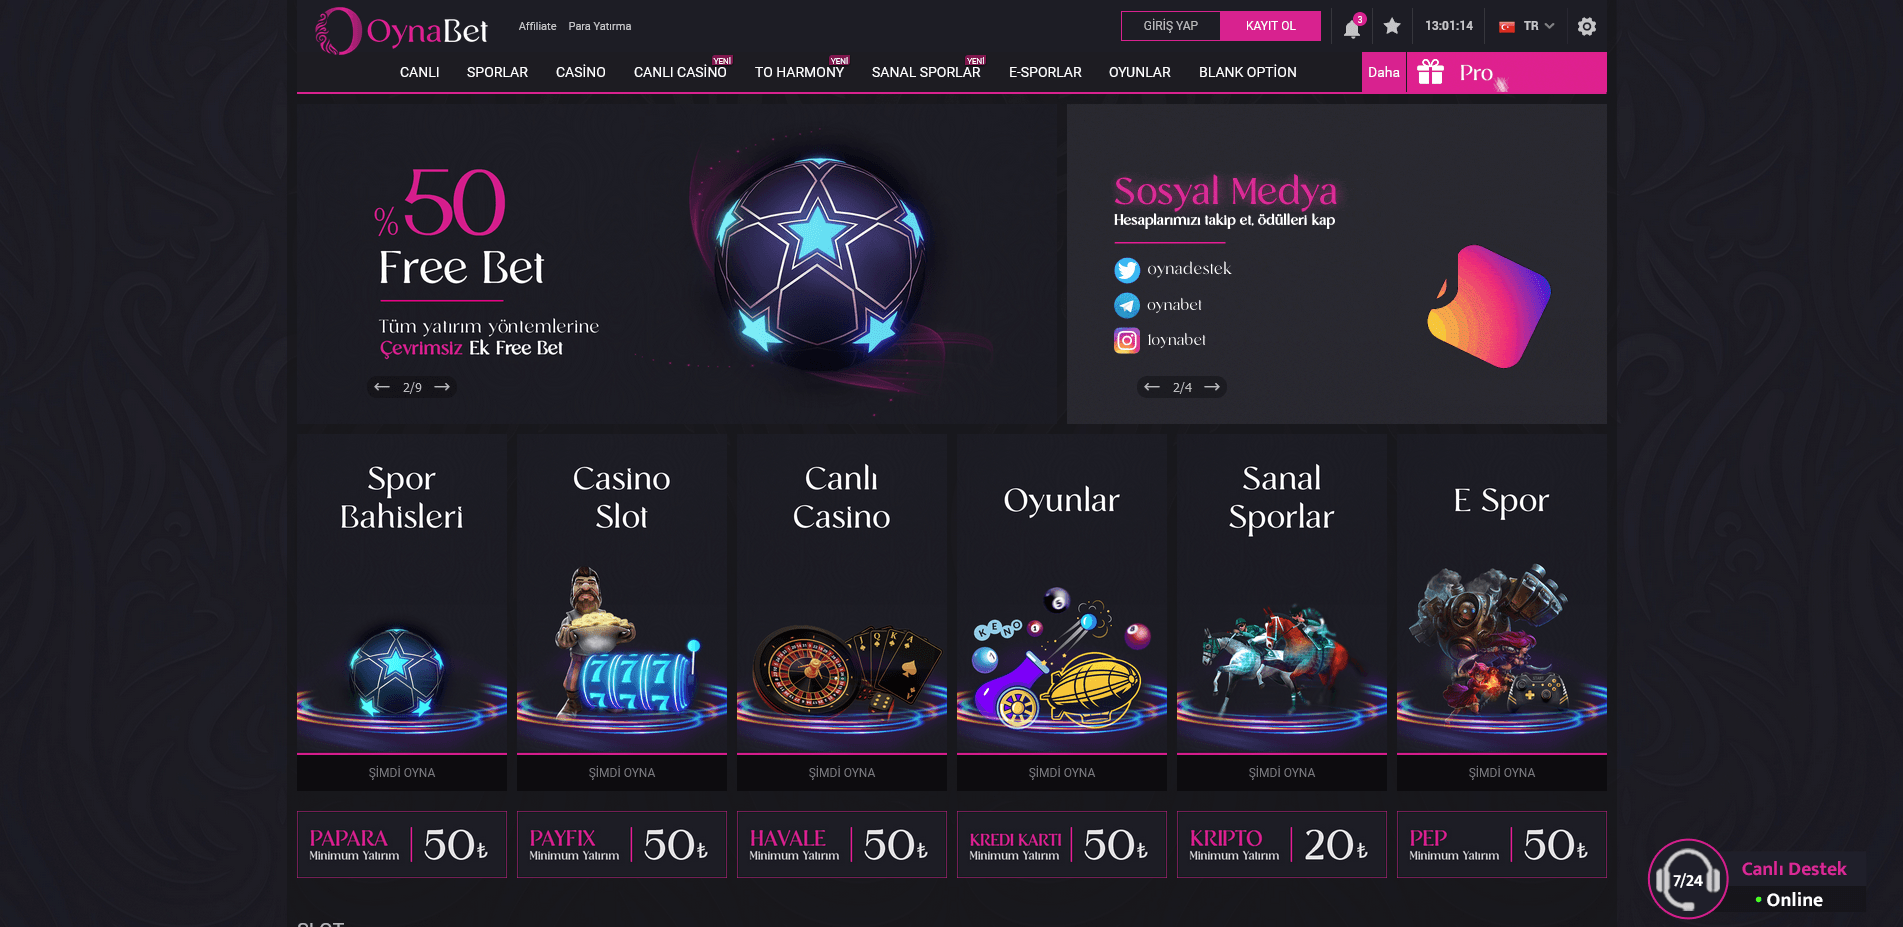Expand the TR language dropdown
Viewport: 1903px width, 927px height.
click(x=1527, y=27)
